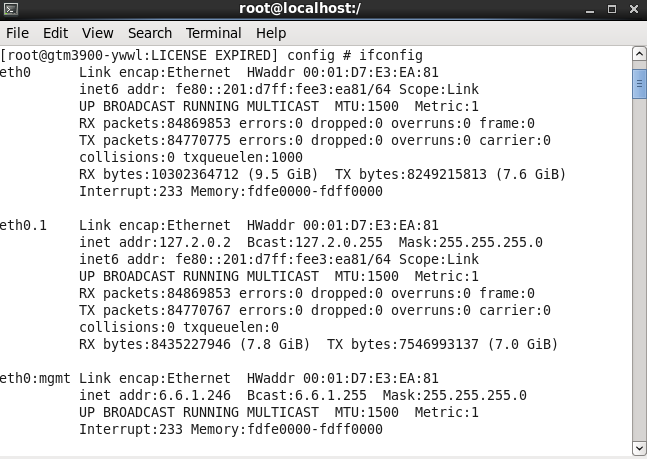
Task: Click the eth0.1 interface name
Action: pos(23,225)
